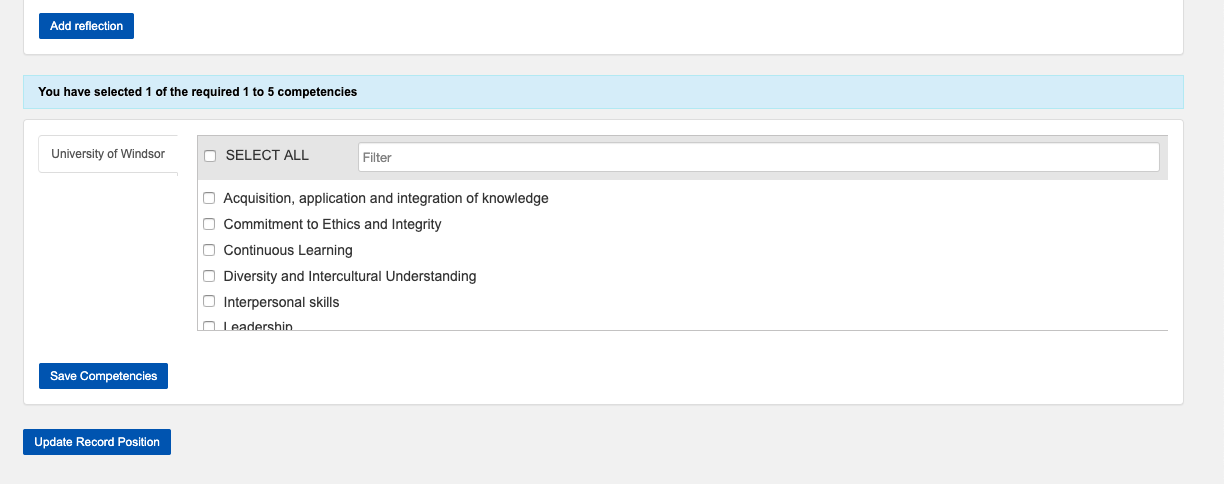Viewport: 1224px width, 484px height.
Task: Select the University of Windsor tab
Action: pyautogui.click(x=108, y=154)
